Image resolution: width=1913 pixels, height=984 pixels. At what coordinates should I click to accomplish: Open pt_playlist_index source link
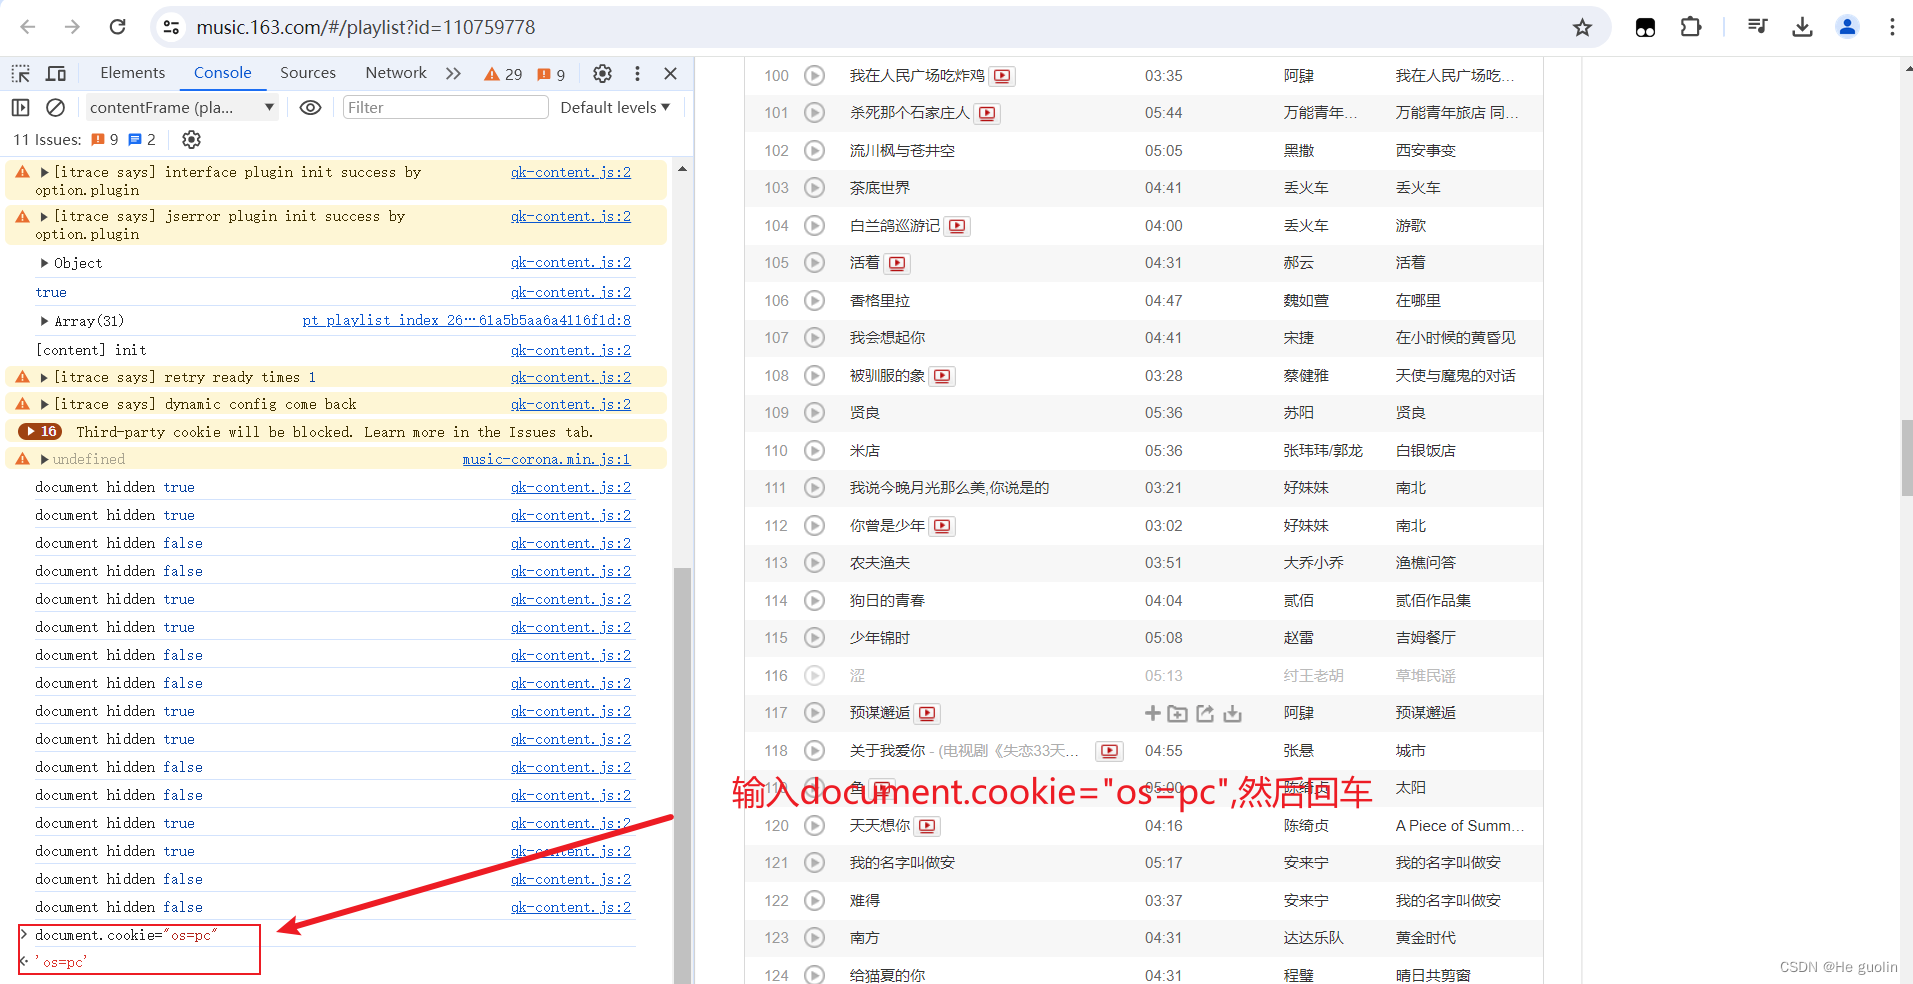[x=466, y=320]
